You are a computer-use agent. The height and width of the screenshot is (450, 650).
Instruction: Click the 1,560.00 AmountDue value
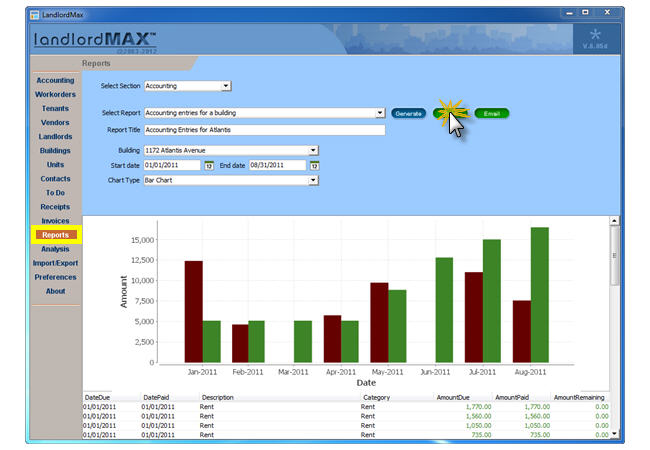478,416
